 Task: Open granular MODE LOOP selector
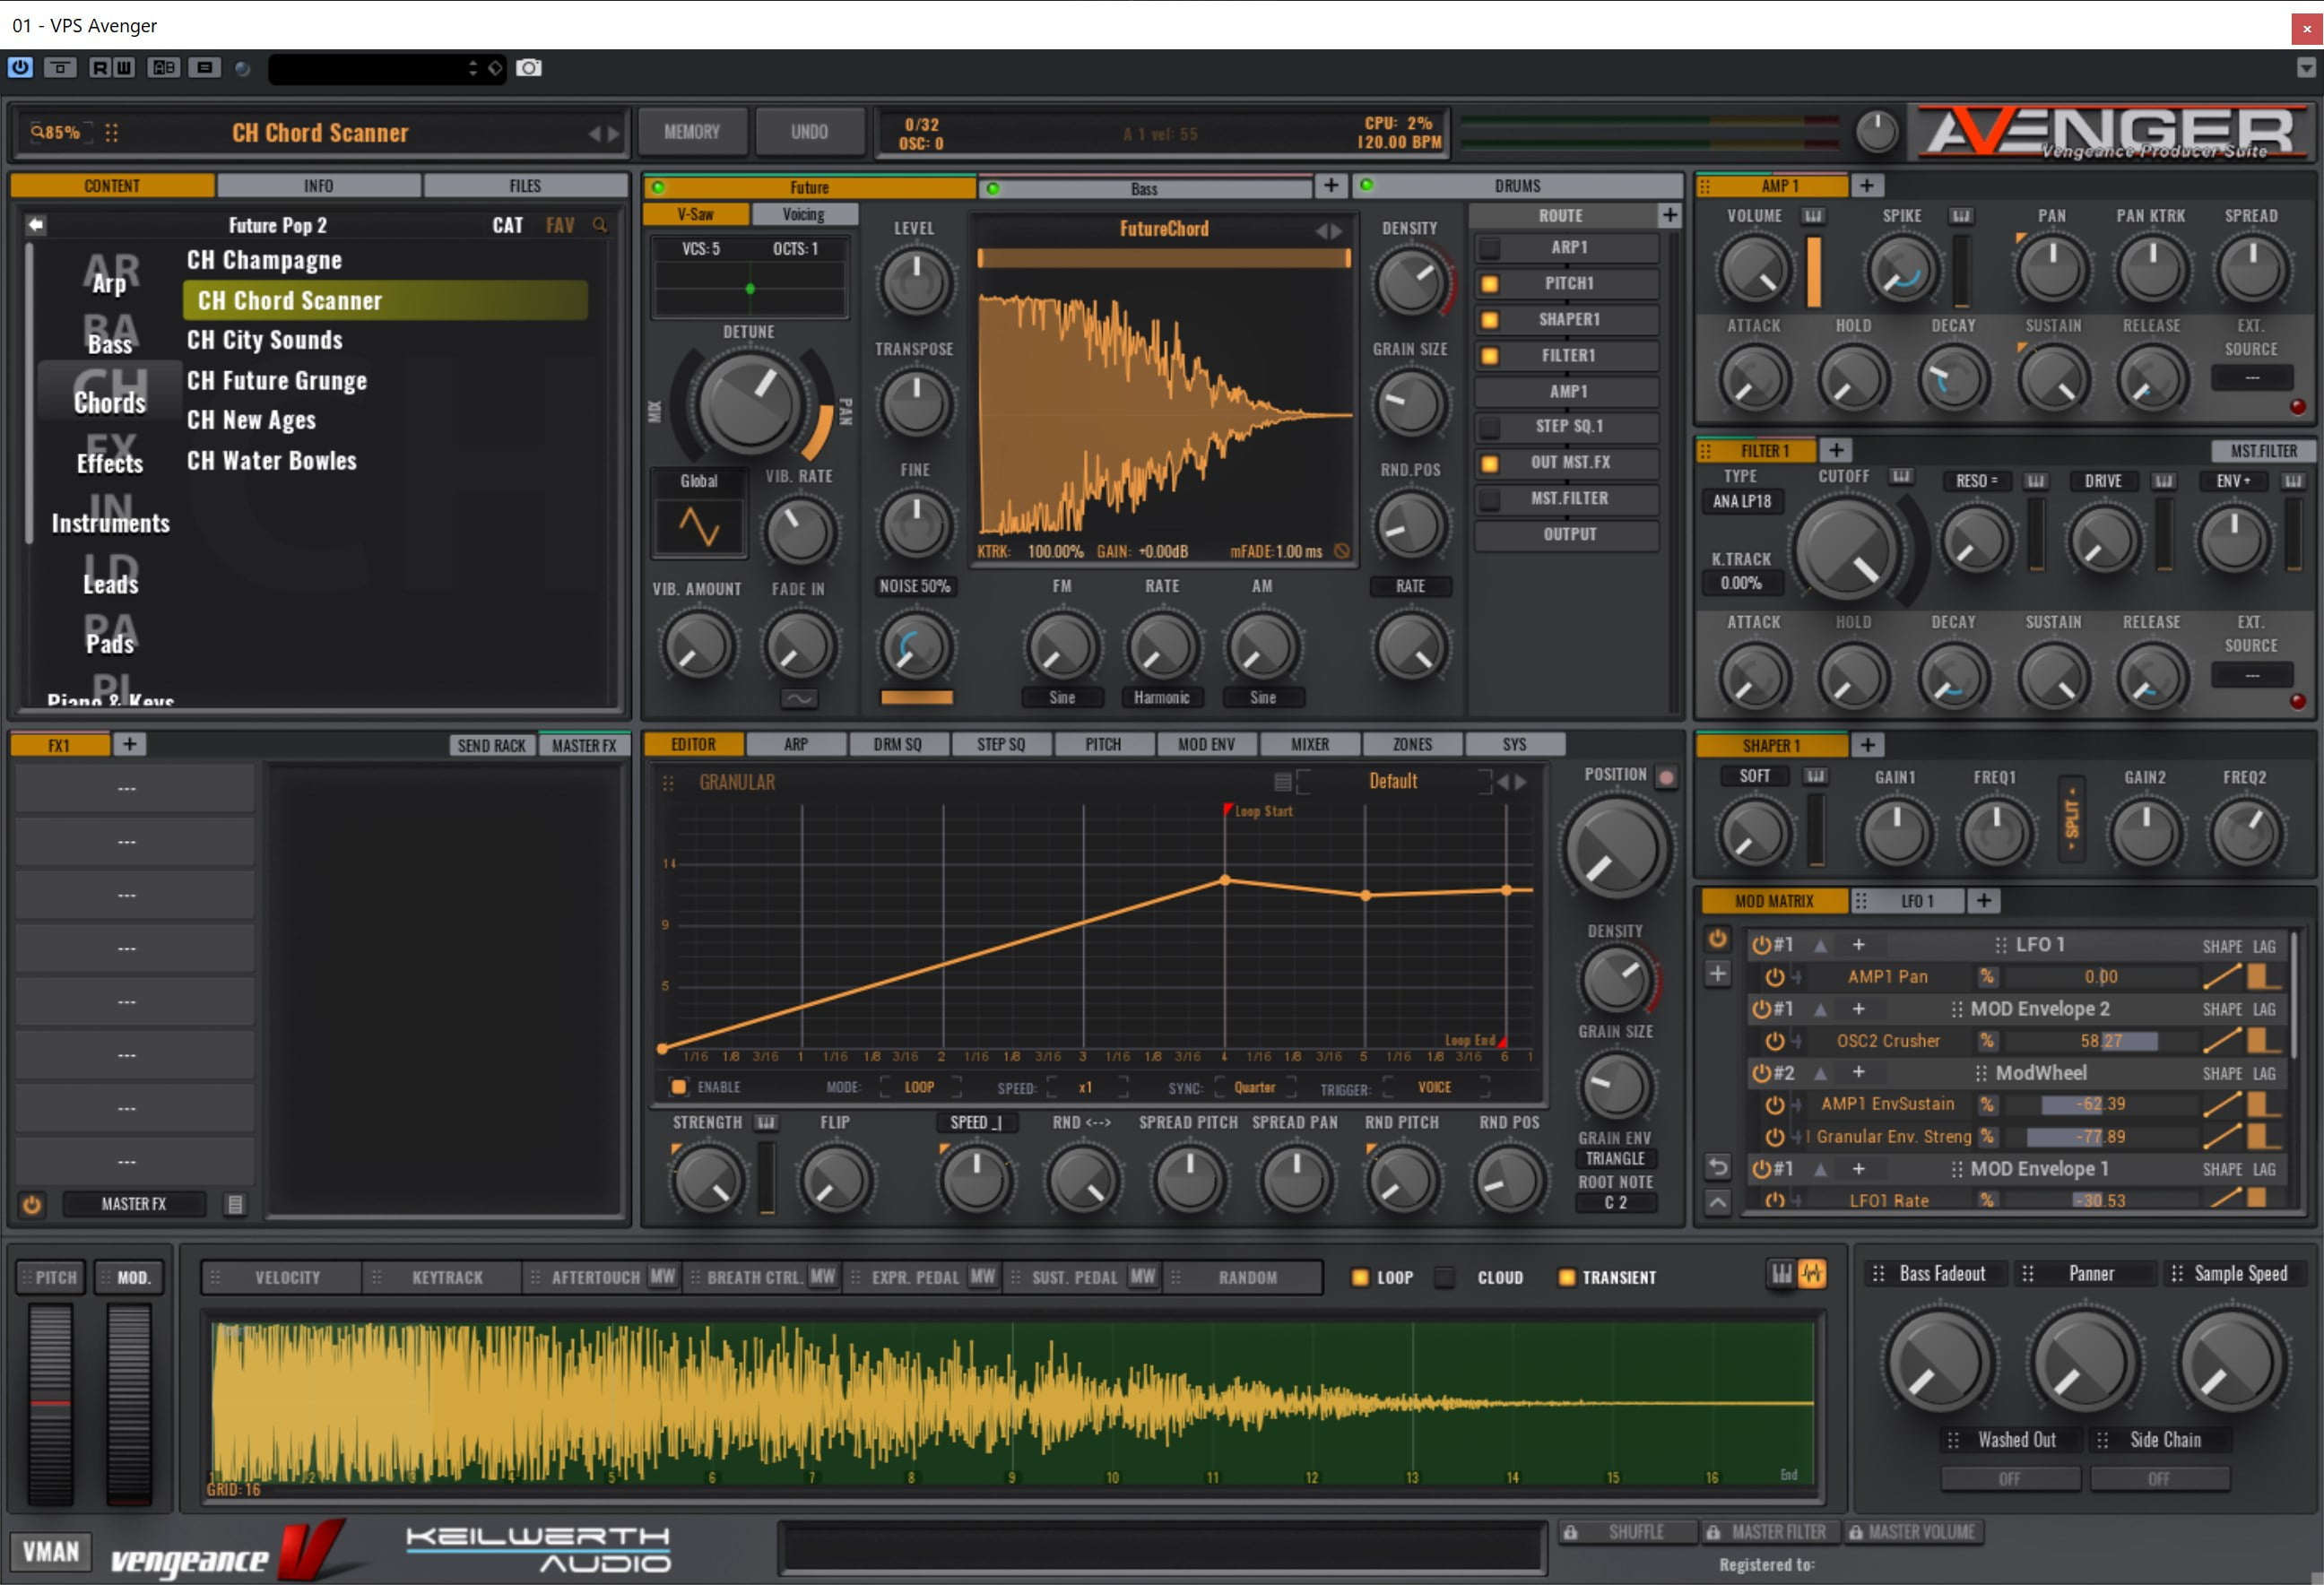tap(919, 1087)
